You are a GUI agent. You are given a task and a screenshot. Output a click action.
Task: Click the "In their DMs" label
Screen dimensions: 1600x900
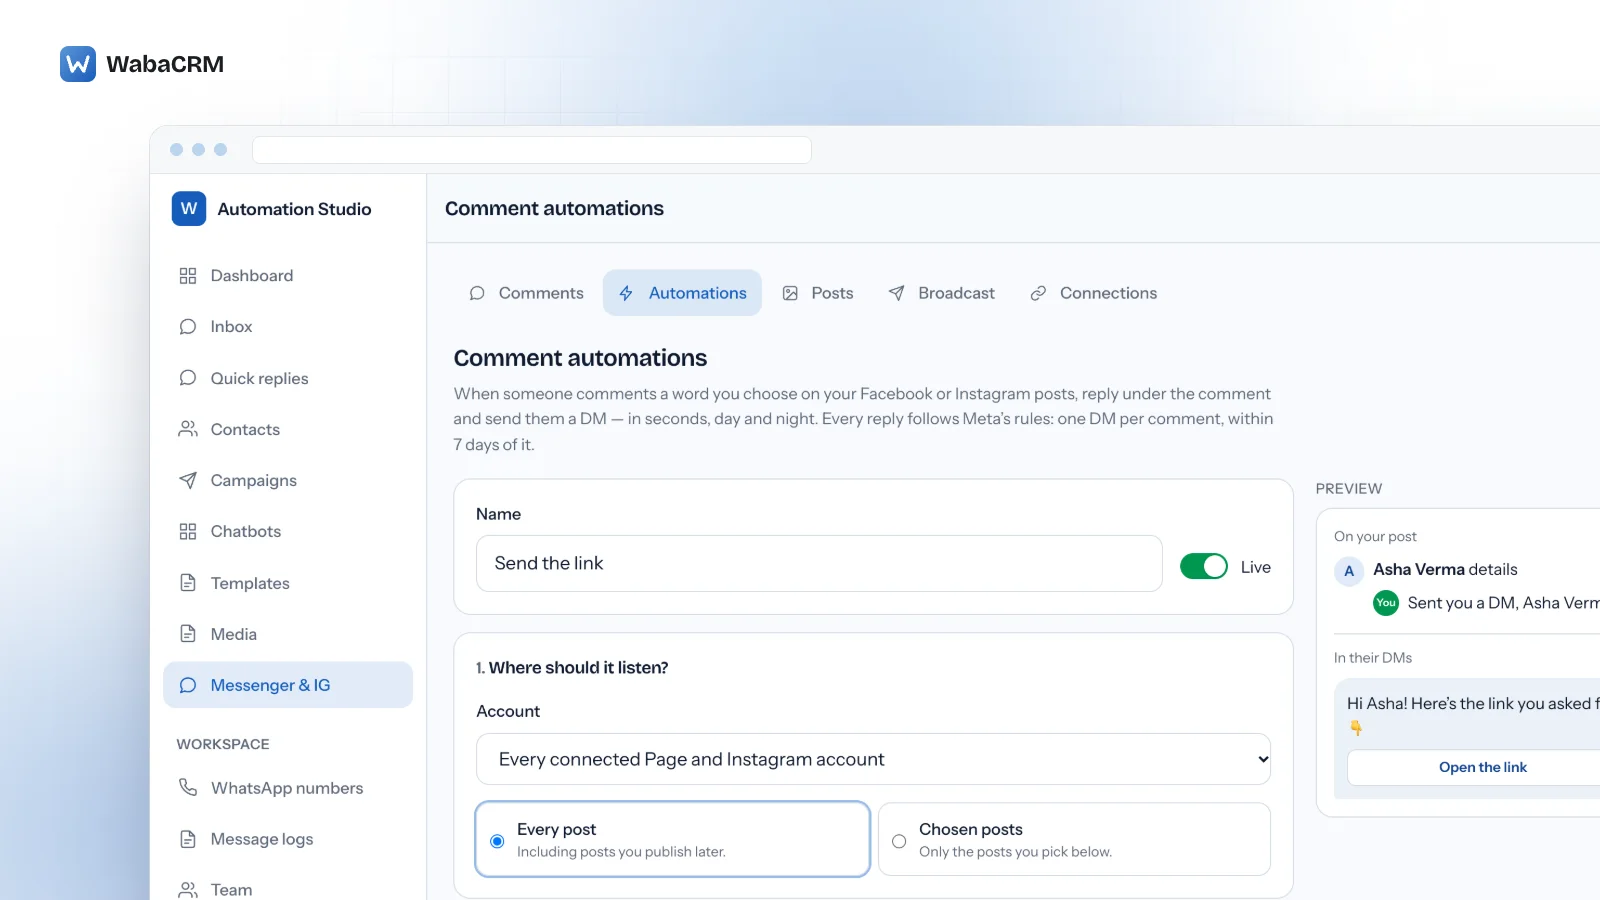coord(1373,658)
